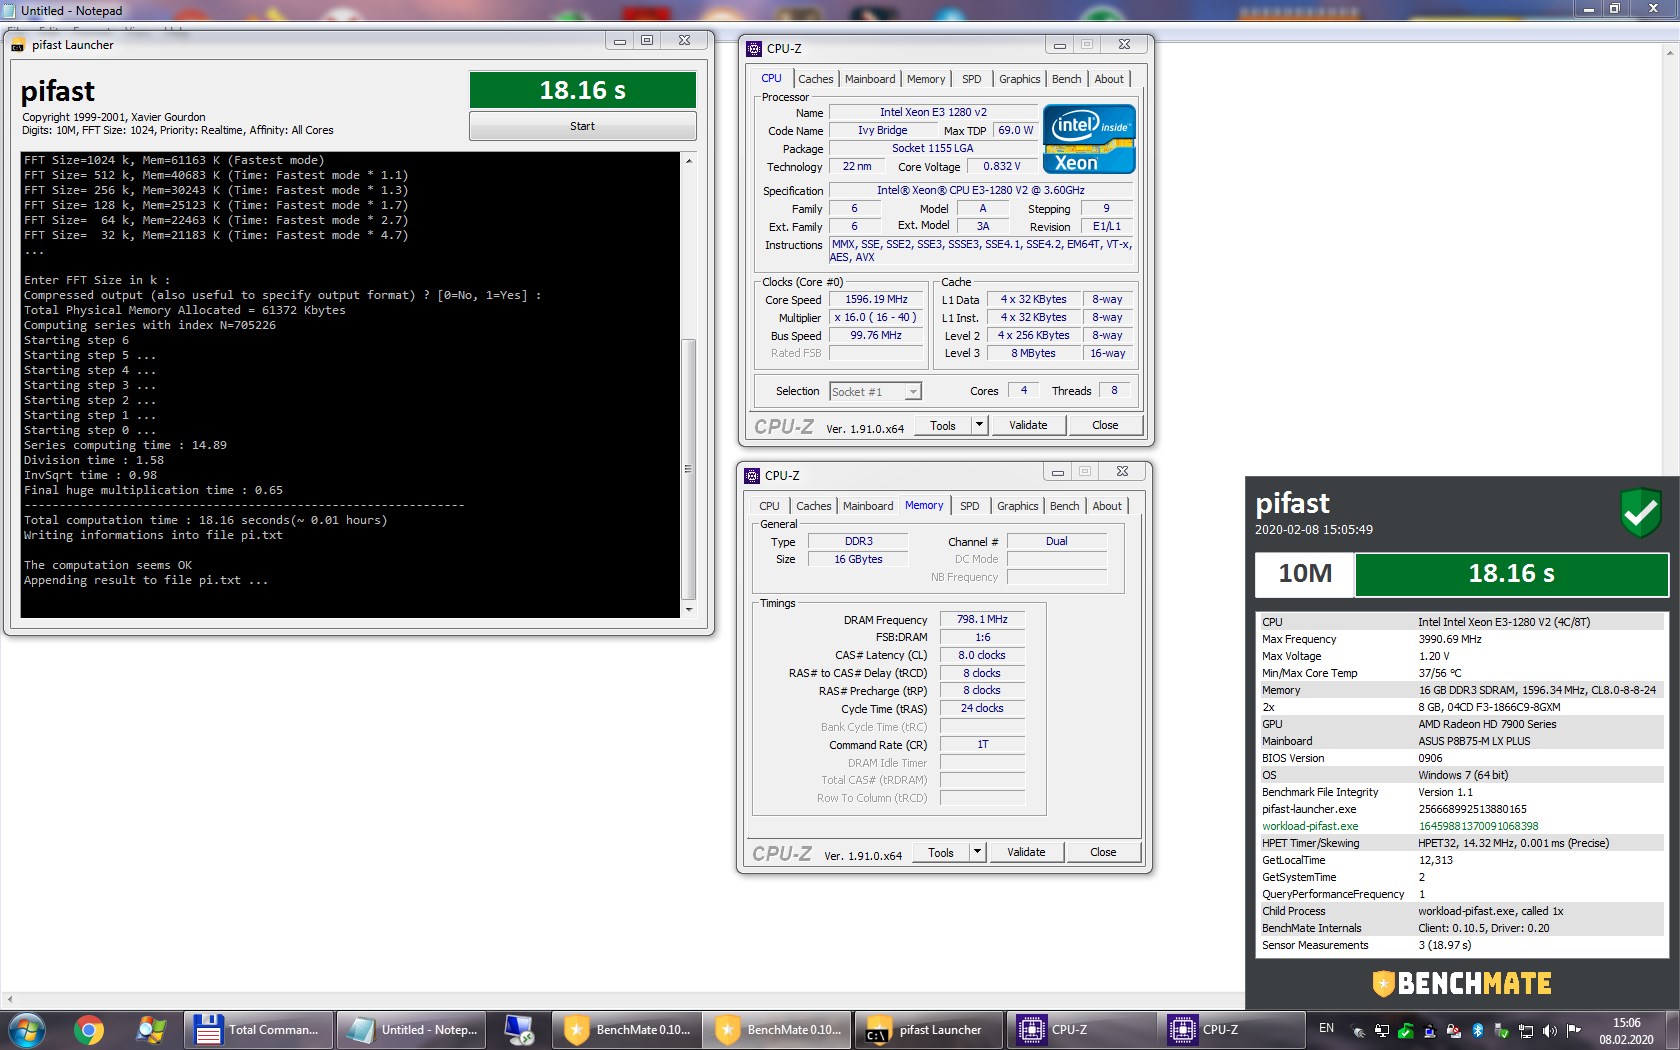Open the Action Center flag tray icon

[x=1573, y=1030]
